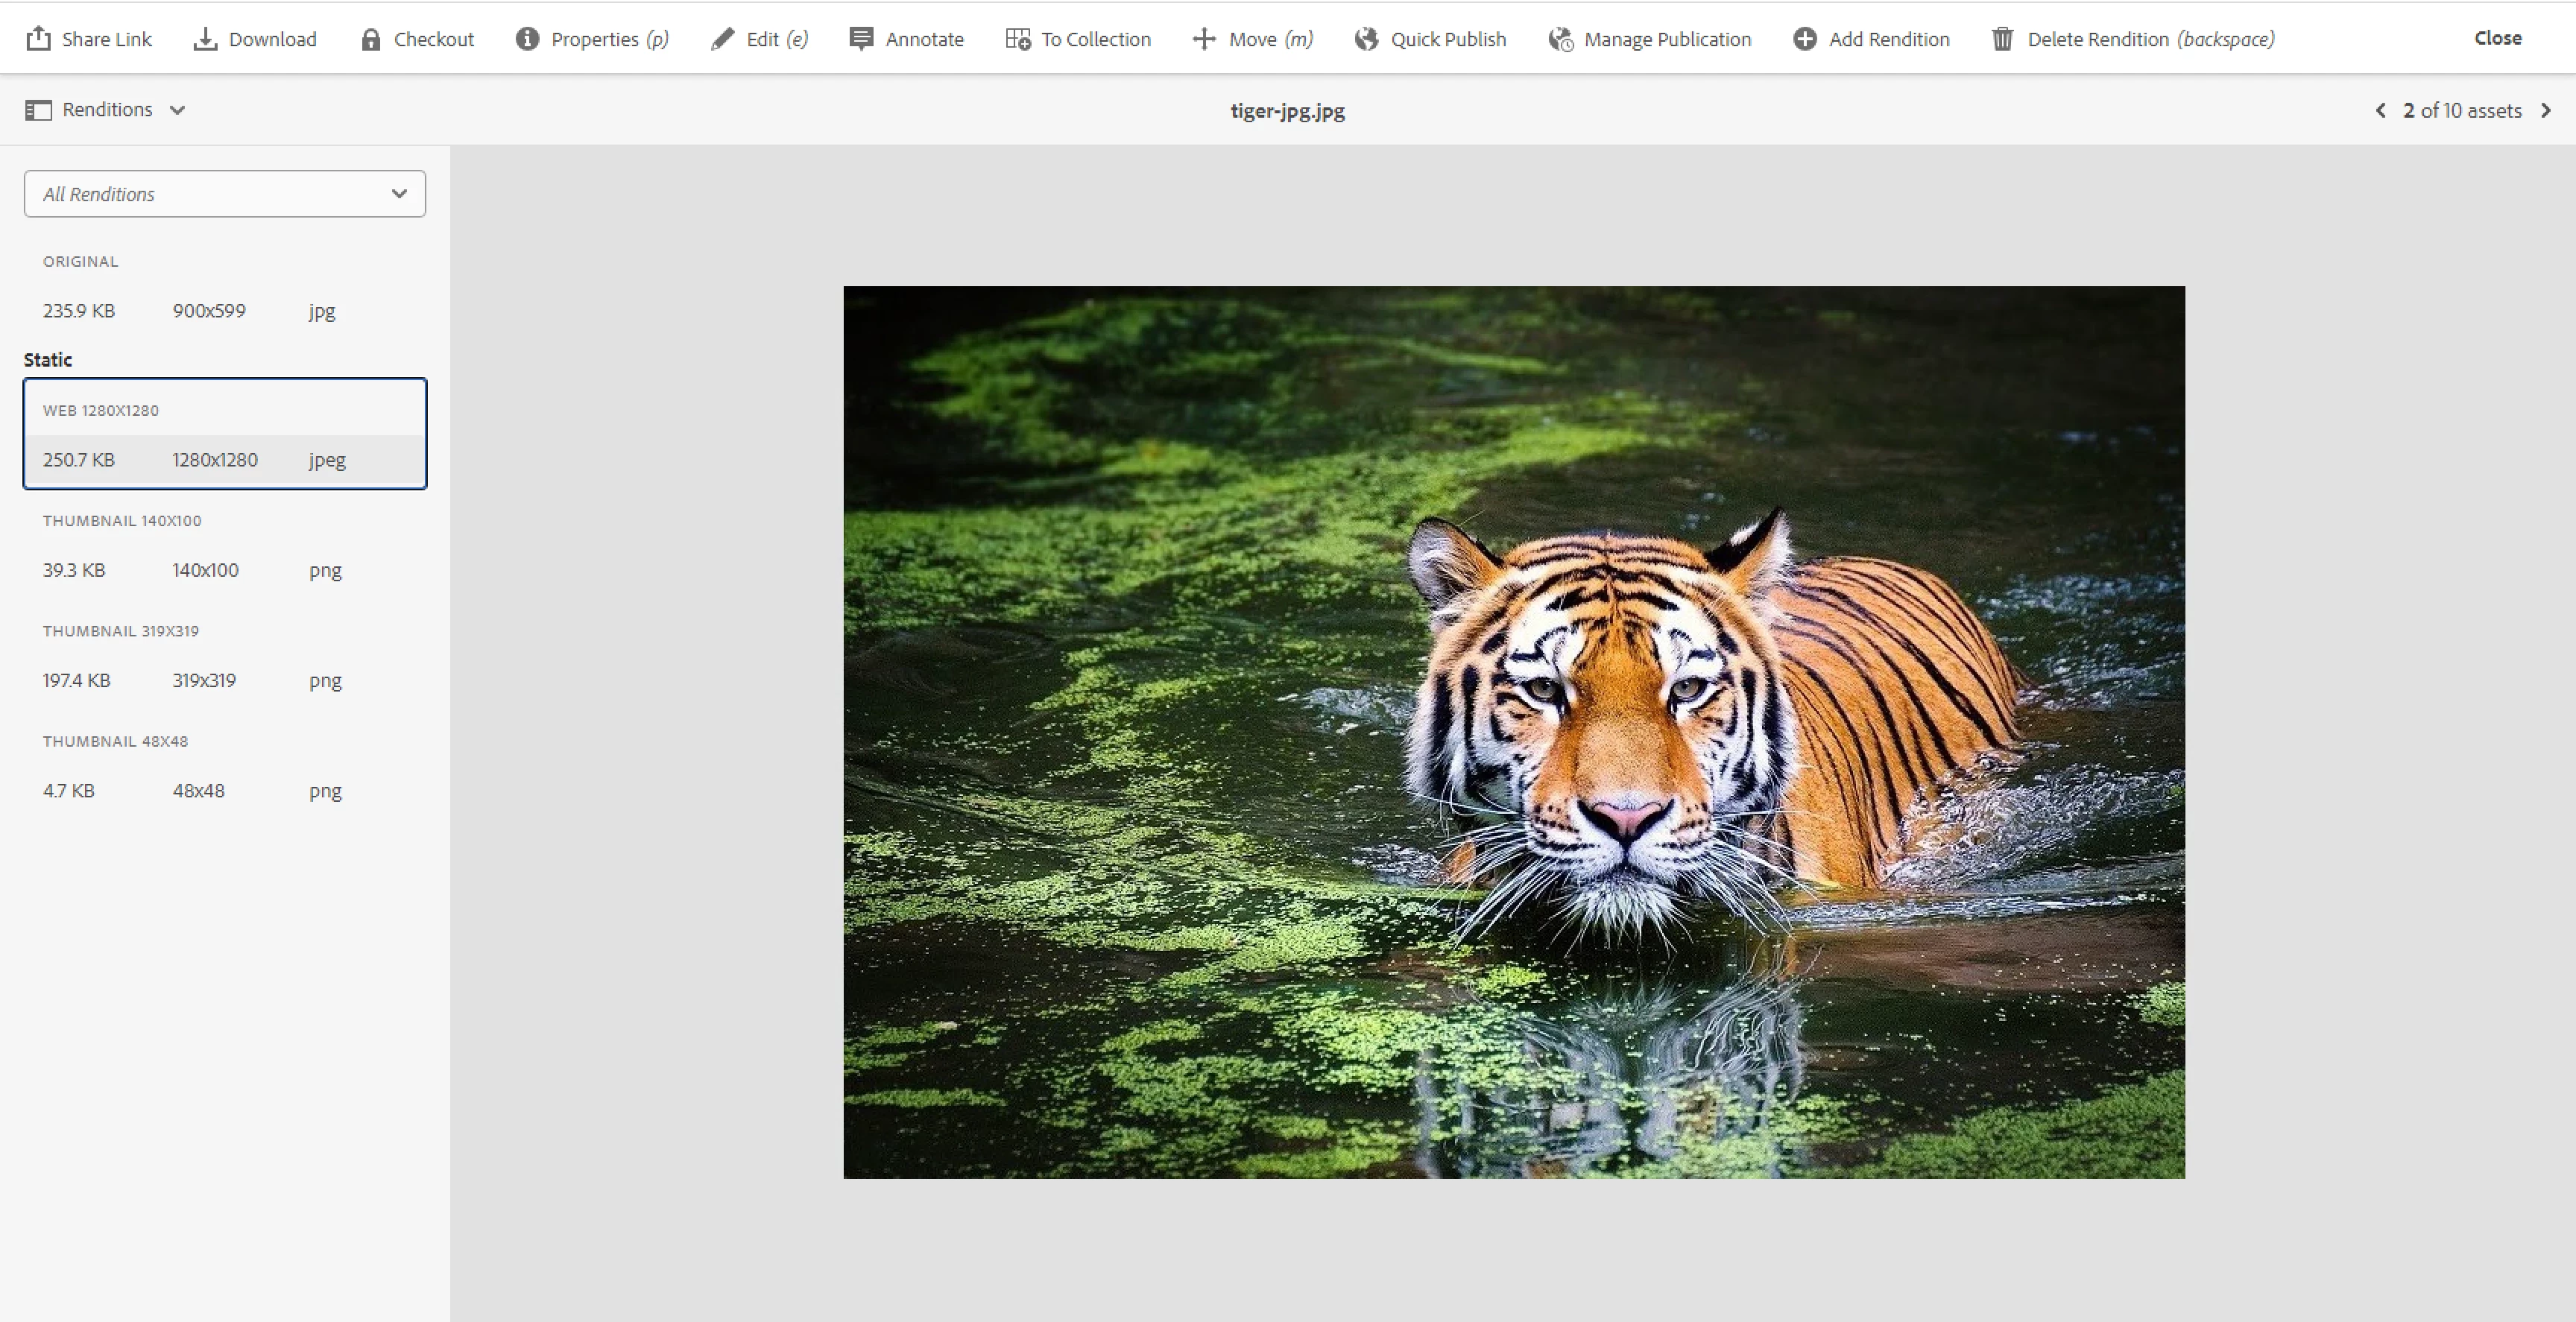Click the Edit pencil icon

pos(722,39)
